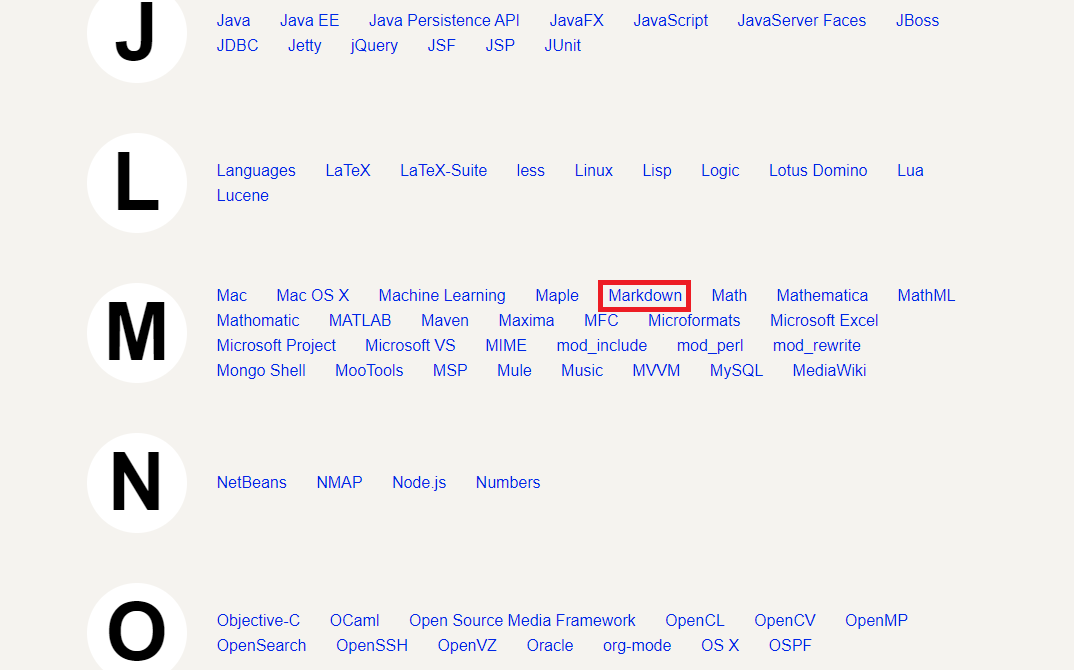Open the MSP link
1074x670 pixels.
click(x=450, y=371)
